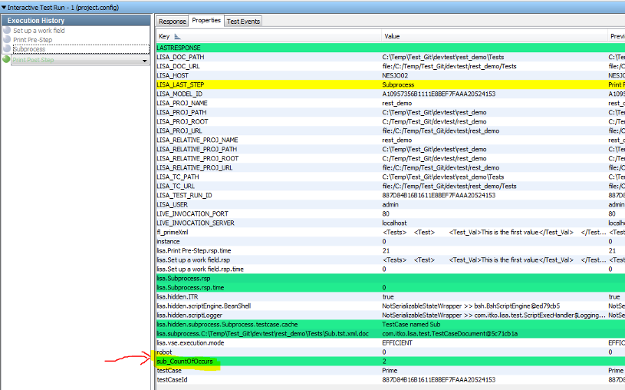Select the LISA_PROJ_URL key
The width and height of the screenshot is (625, 390).
pyautogui.click(x=179, y=131)
